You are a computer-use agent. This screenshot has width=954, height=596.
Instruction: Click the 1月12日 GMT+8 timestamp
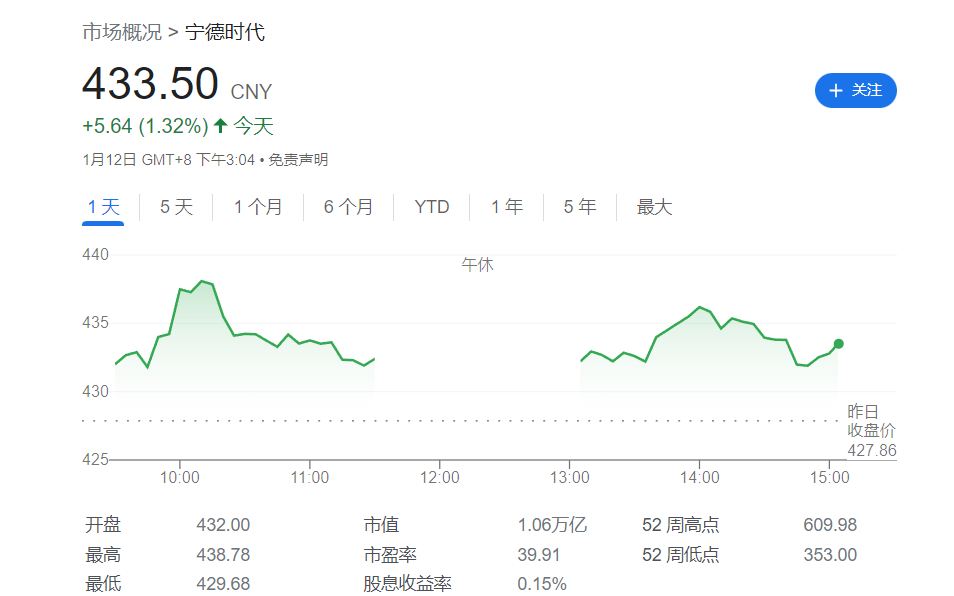point(169,160)
